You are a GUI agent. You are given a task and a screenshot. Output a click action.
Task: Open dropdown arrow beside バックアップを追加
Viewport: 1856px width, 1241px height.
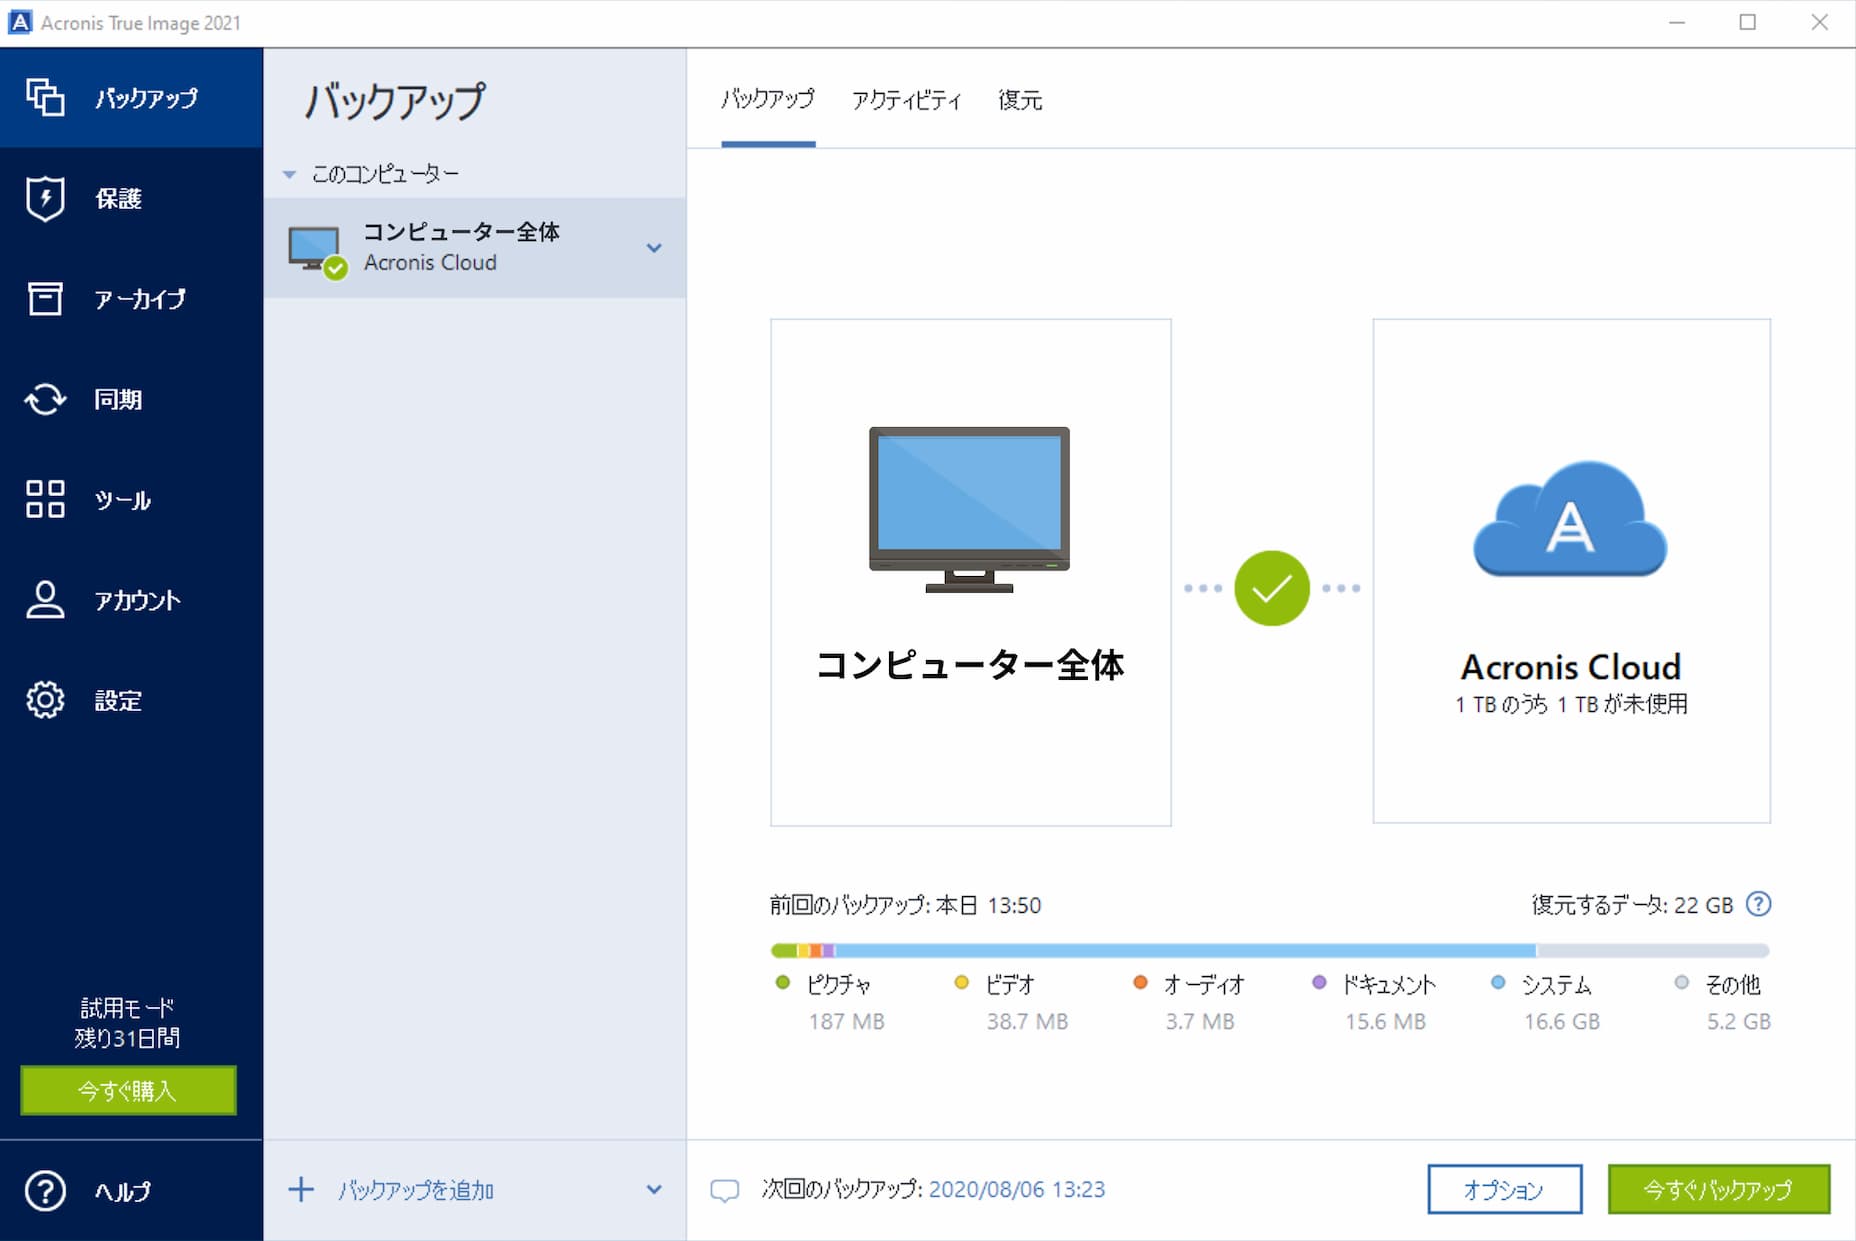[x=654, y=1190]
